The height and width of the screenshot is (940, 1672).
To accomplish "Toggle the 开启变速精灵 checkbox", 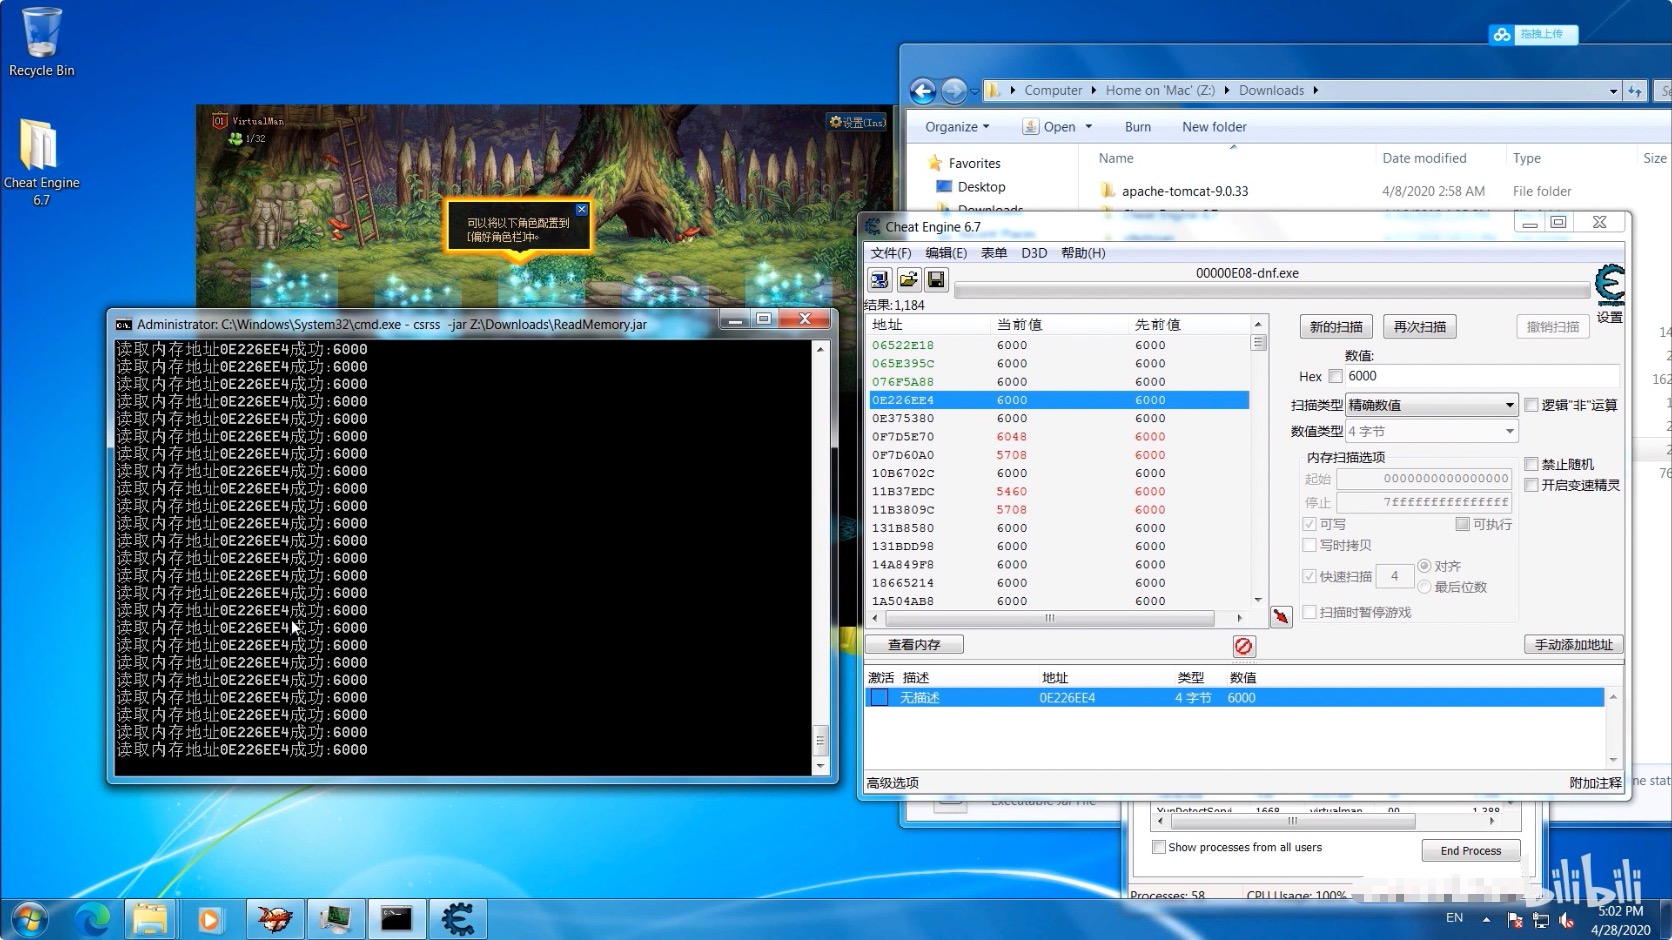I will click(1531, 485).
